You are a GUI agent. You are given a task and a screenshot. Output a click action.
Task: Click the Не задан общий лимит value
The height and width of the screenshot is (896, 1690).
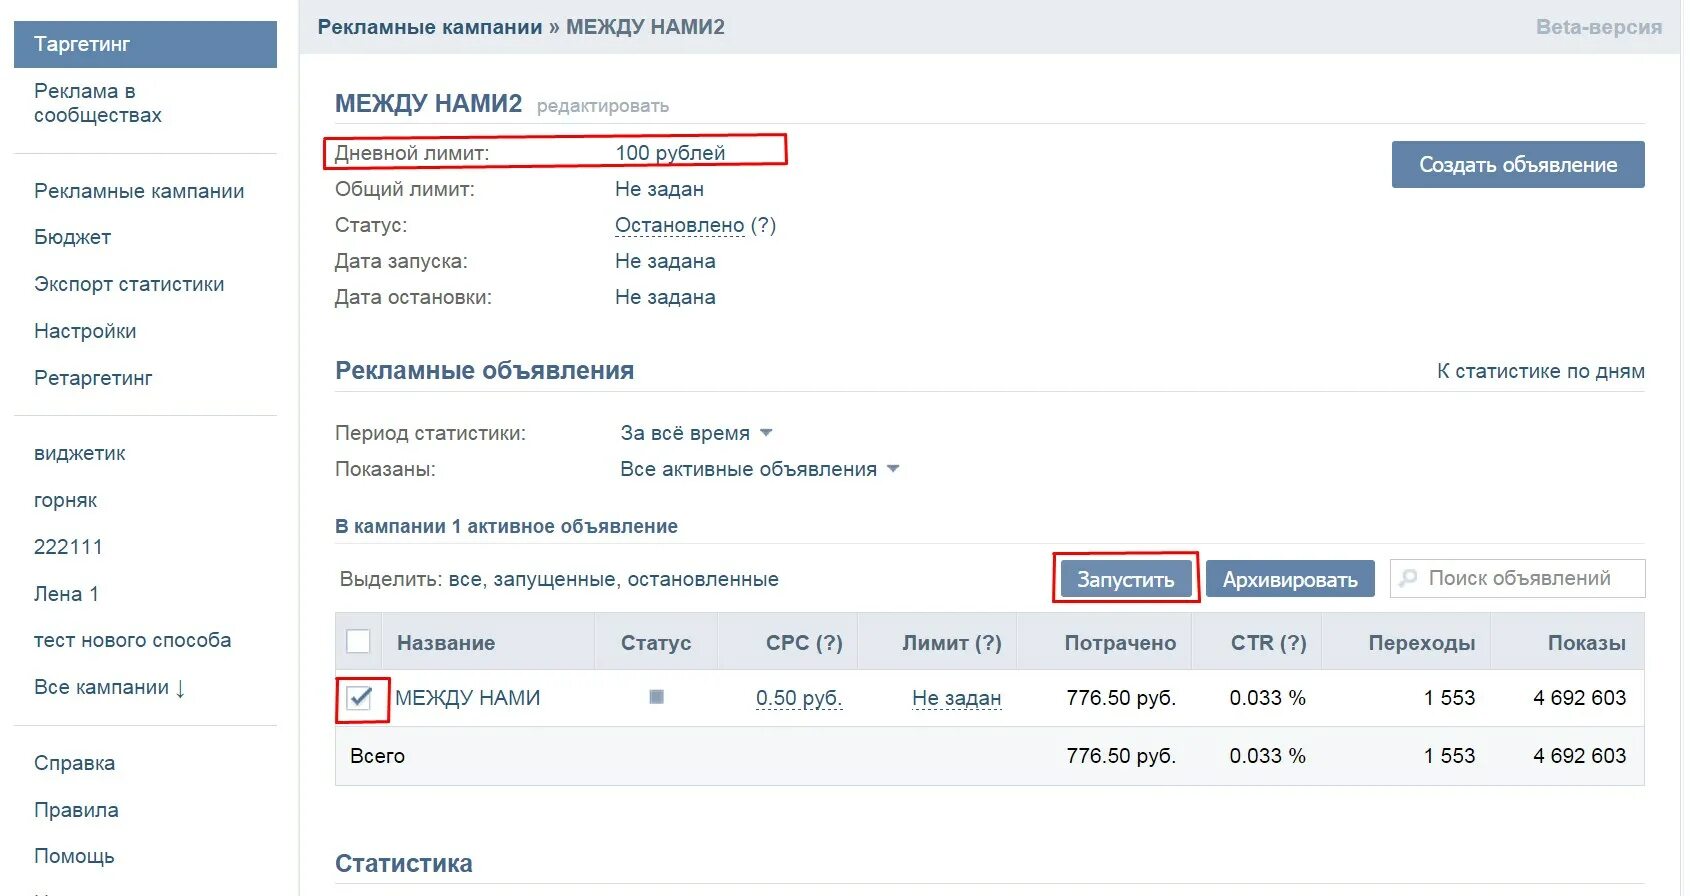tap(659, 189)
